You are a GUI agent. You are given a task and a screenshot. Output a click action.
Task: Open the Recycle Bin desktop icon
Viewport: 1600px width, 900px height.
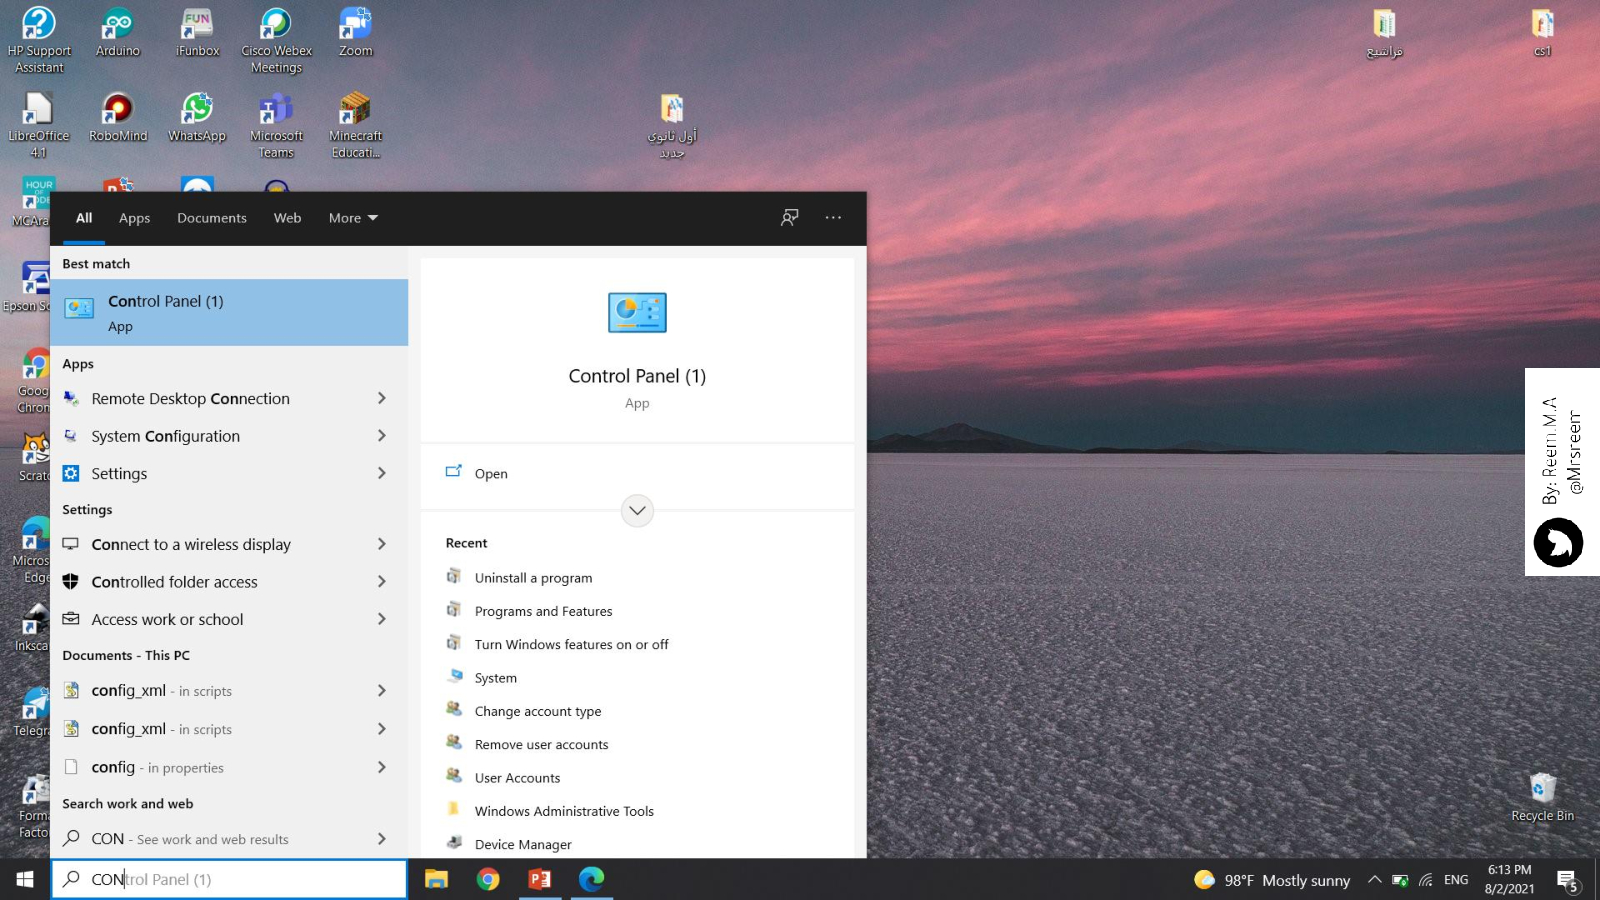pyautogui.click(x=1542, y=796)
